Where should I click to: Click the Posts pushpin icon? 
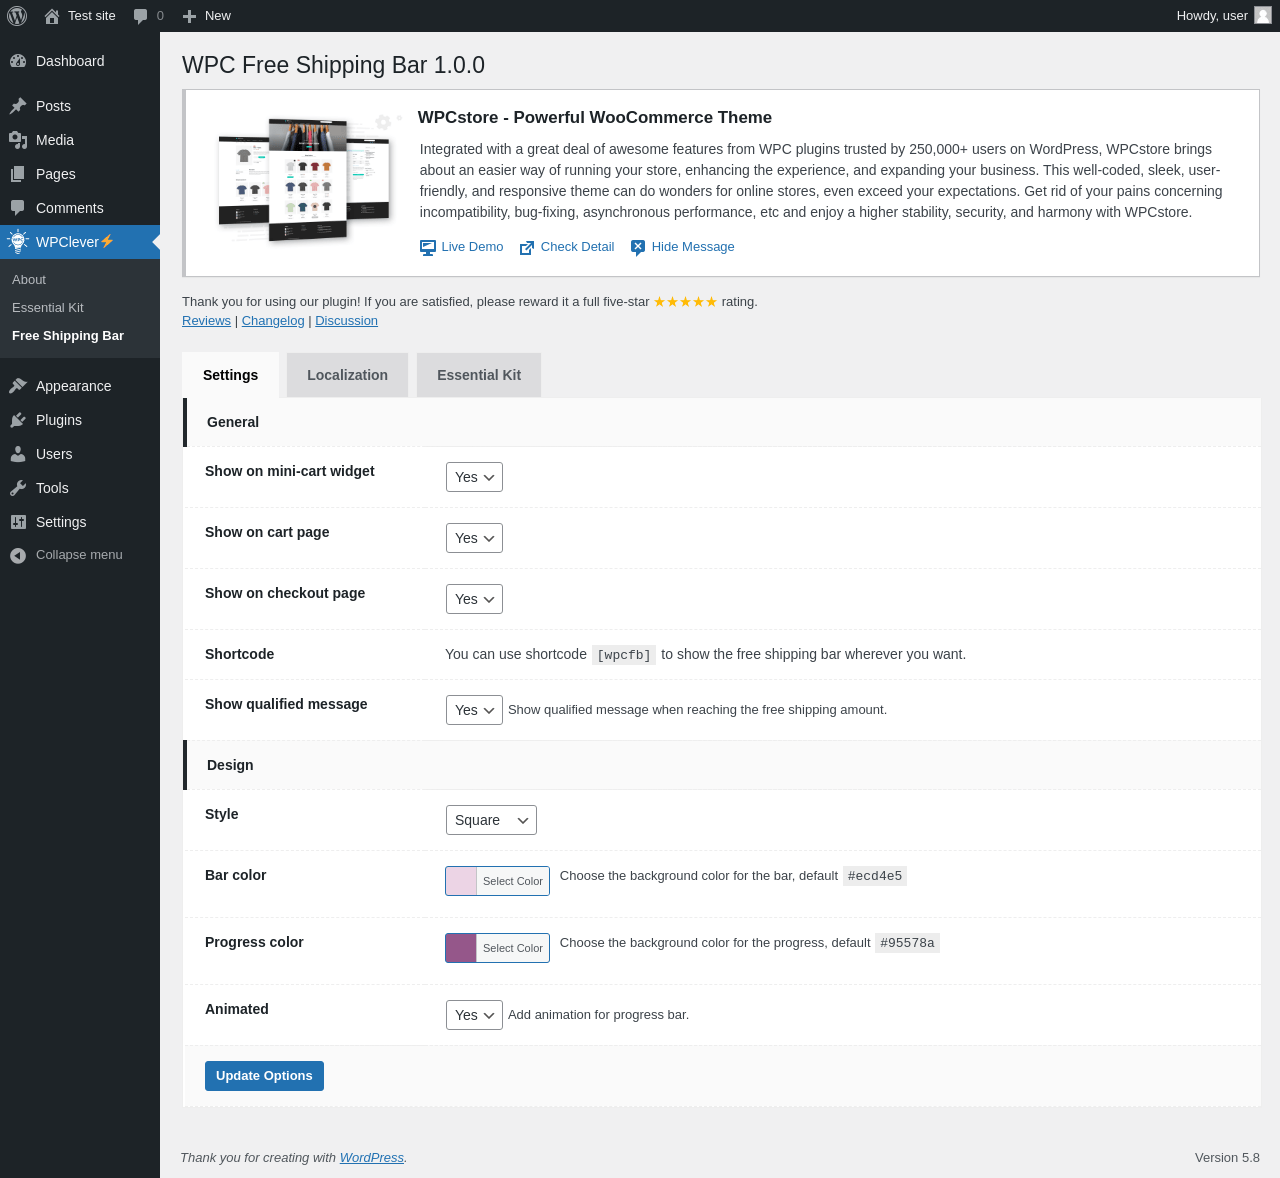18,106
